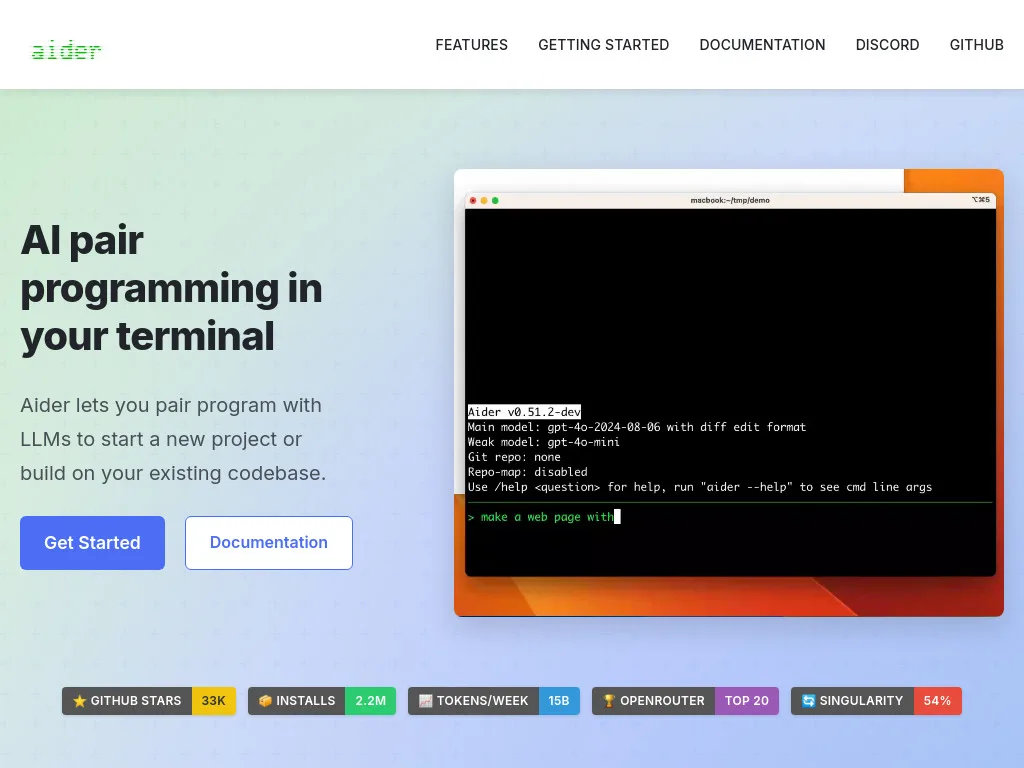1024x768 pixels.
Task: Open the GETTING STARTED navigation item
Action: 603,45
